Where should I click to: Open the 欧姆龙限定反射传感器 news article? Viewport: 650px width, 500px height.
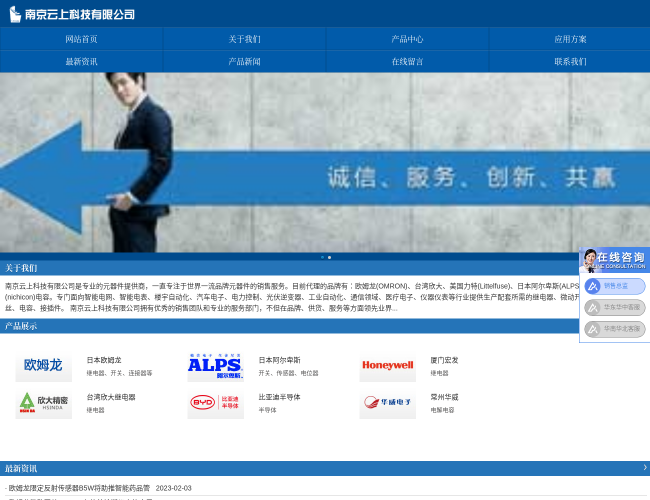80,489
